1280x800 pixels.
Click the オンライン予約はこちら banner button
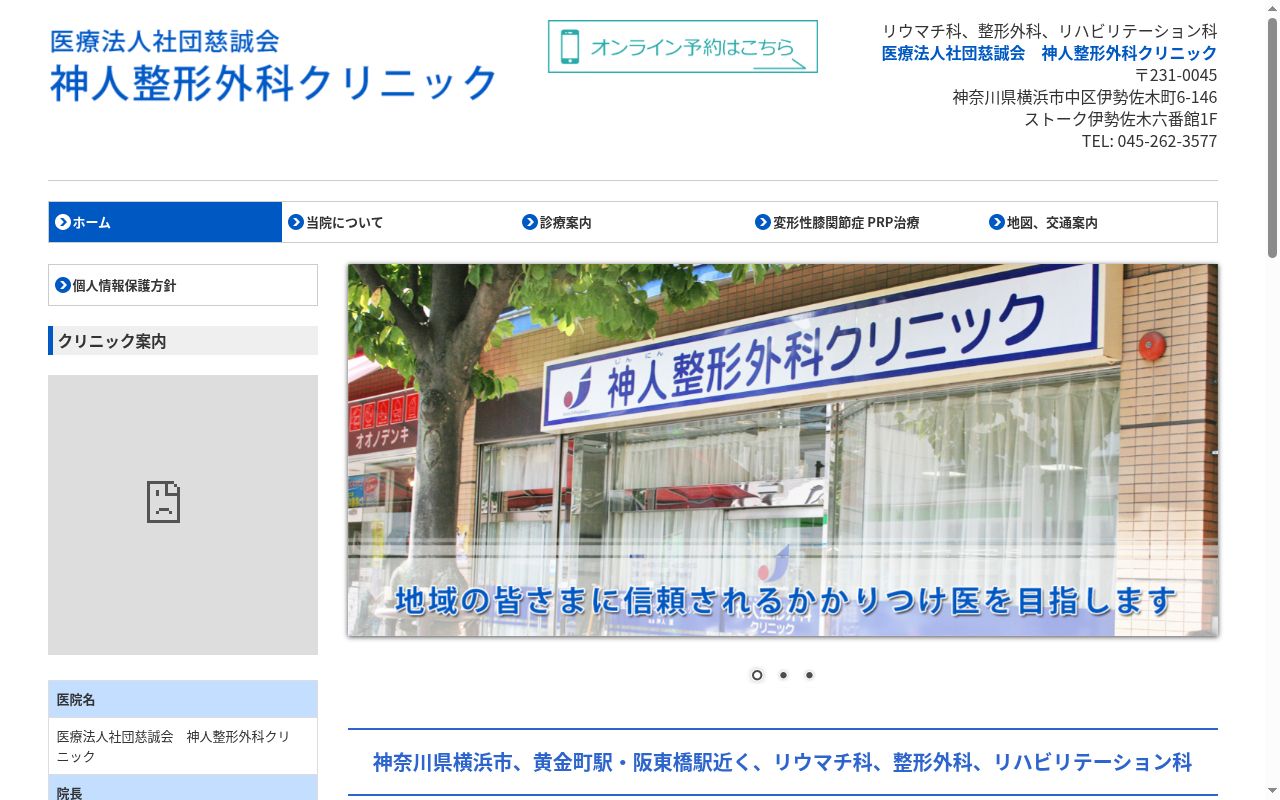[683, 47]
